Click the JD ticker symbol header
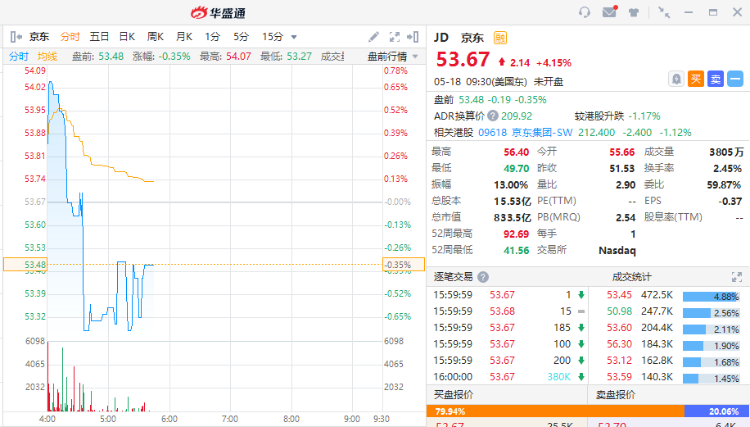The image size is (750, 427). pos(441,37)
